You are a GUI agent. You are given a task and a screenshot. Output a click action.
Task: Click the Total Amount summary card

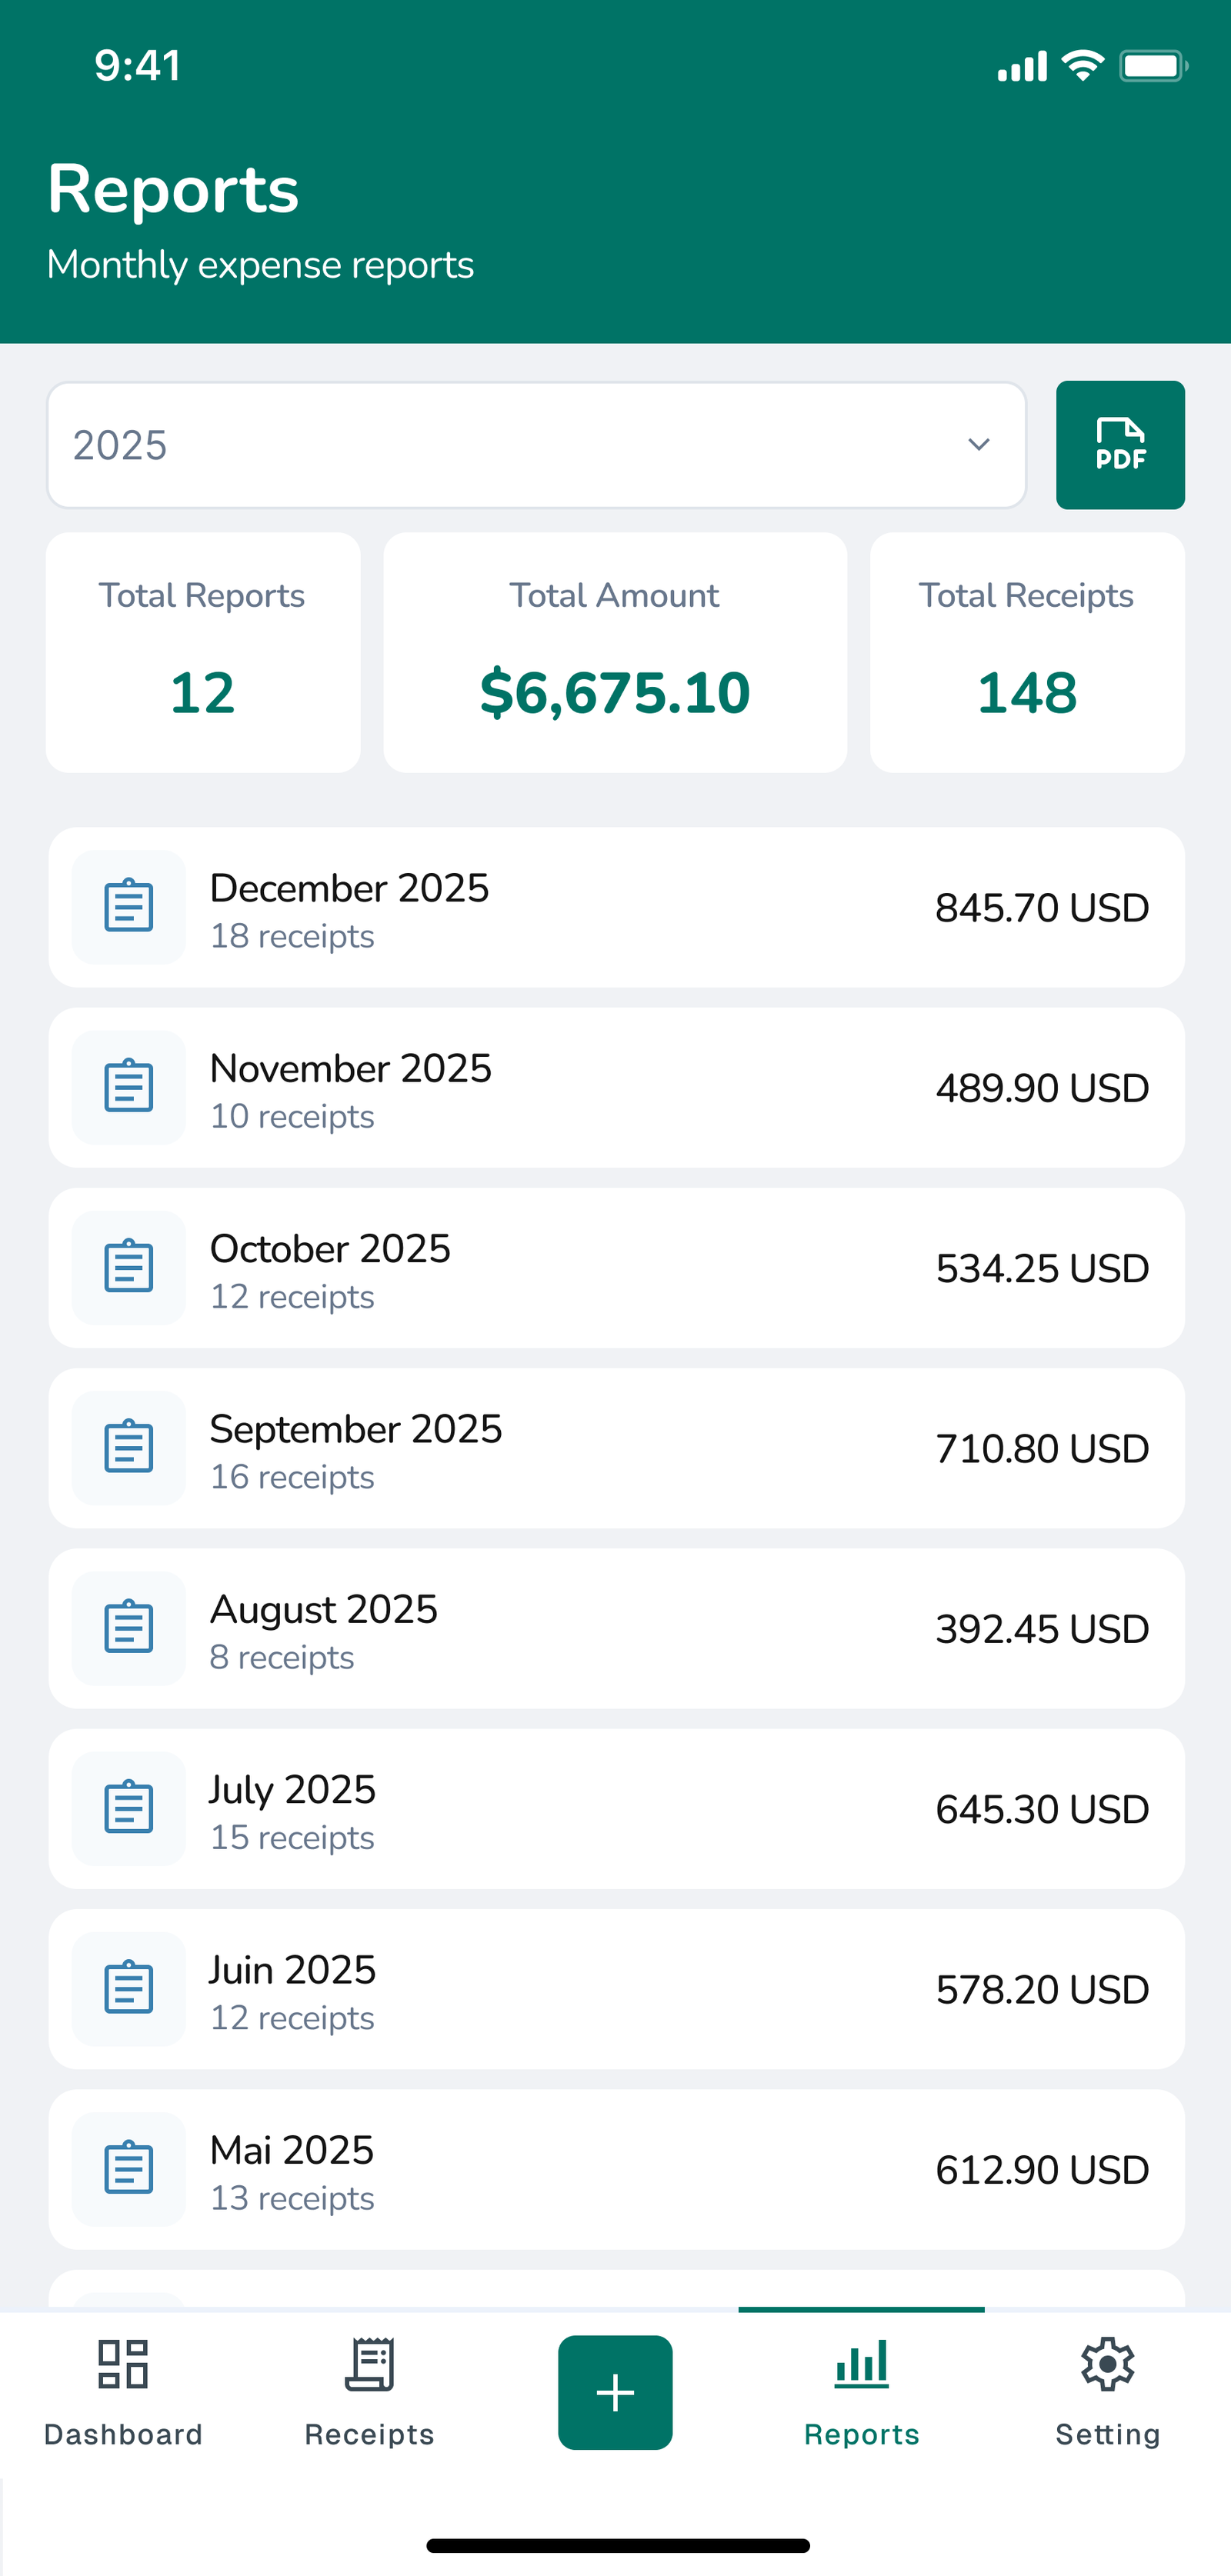click(615, 652)
